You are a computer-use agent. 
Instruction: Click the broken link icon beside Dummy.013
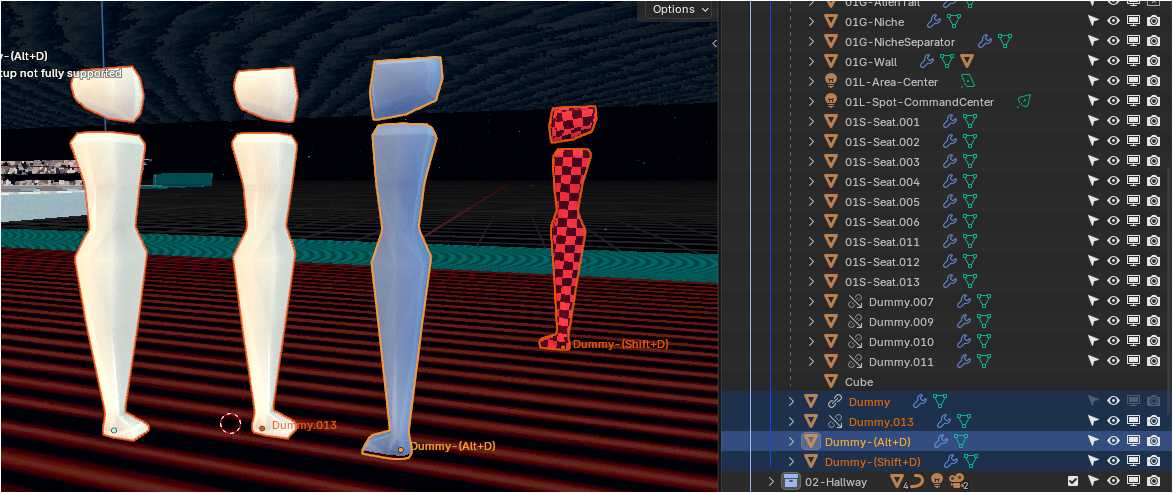pos(835,422)
